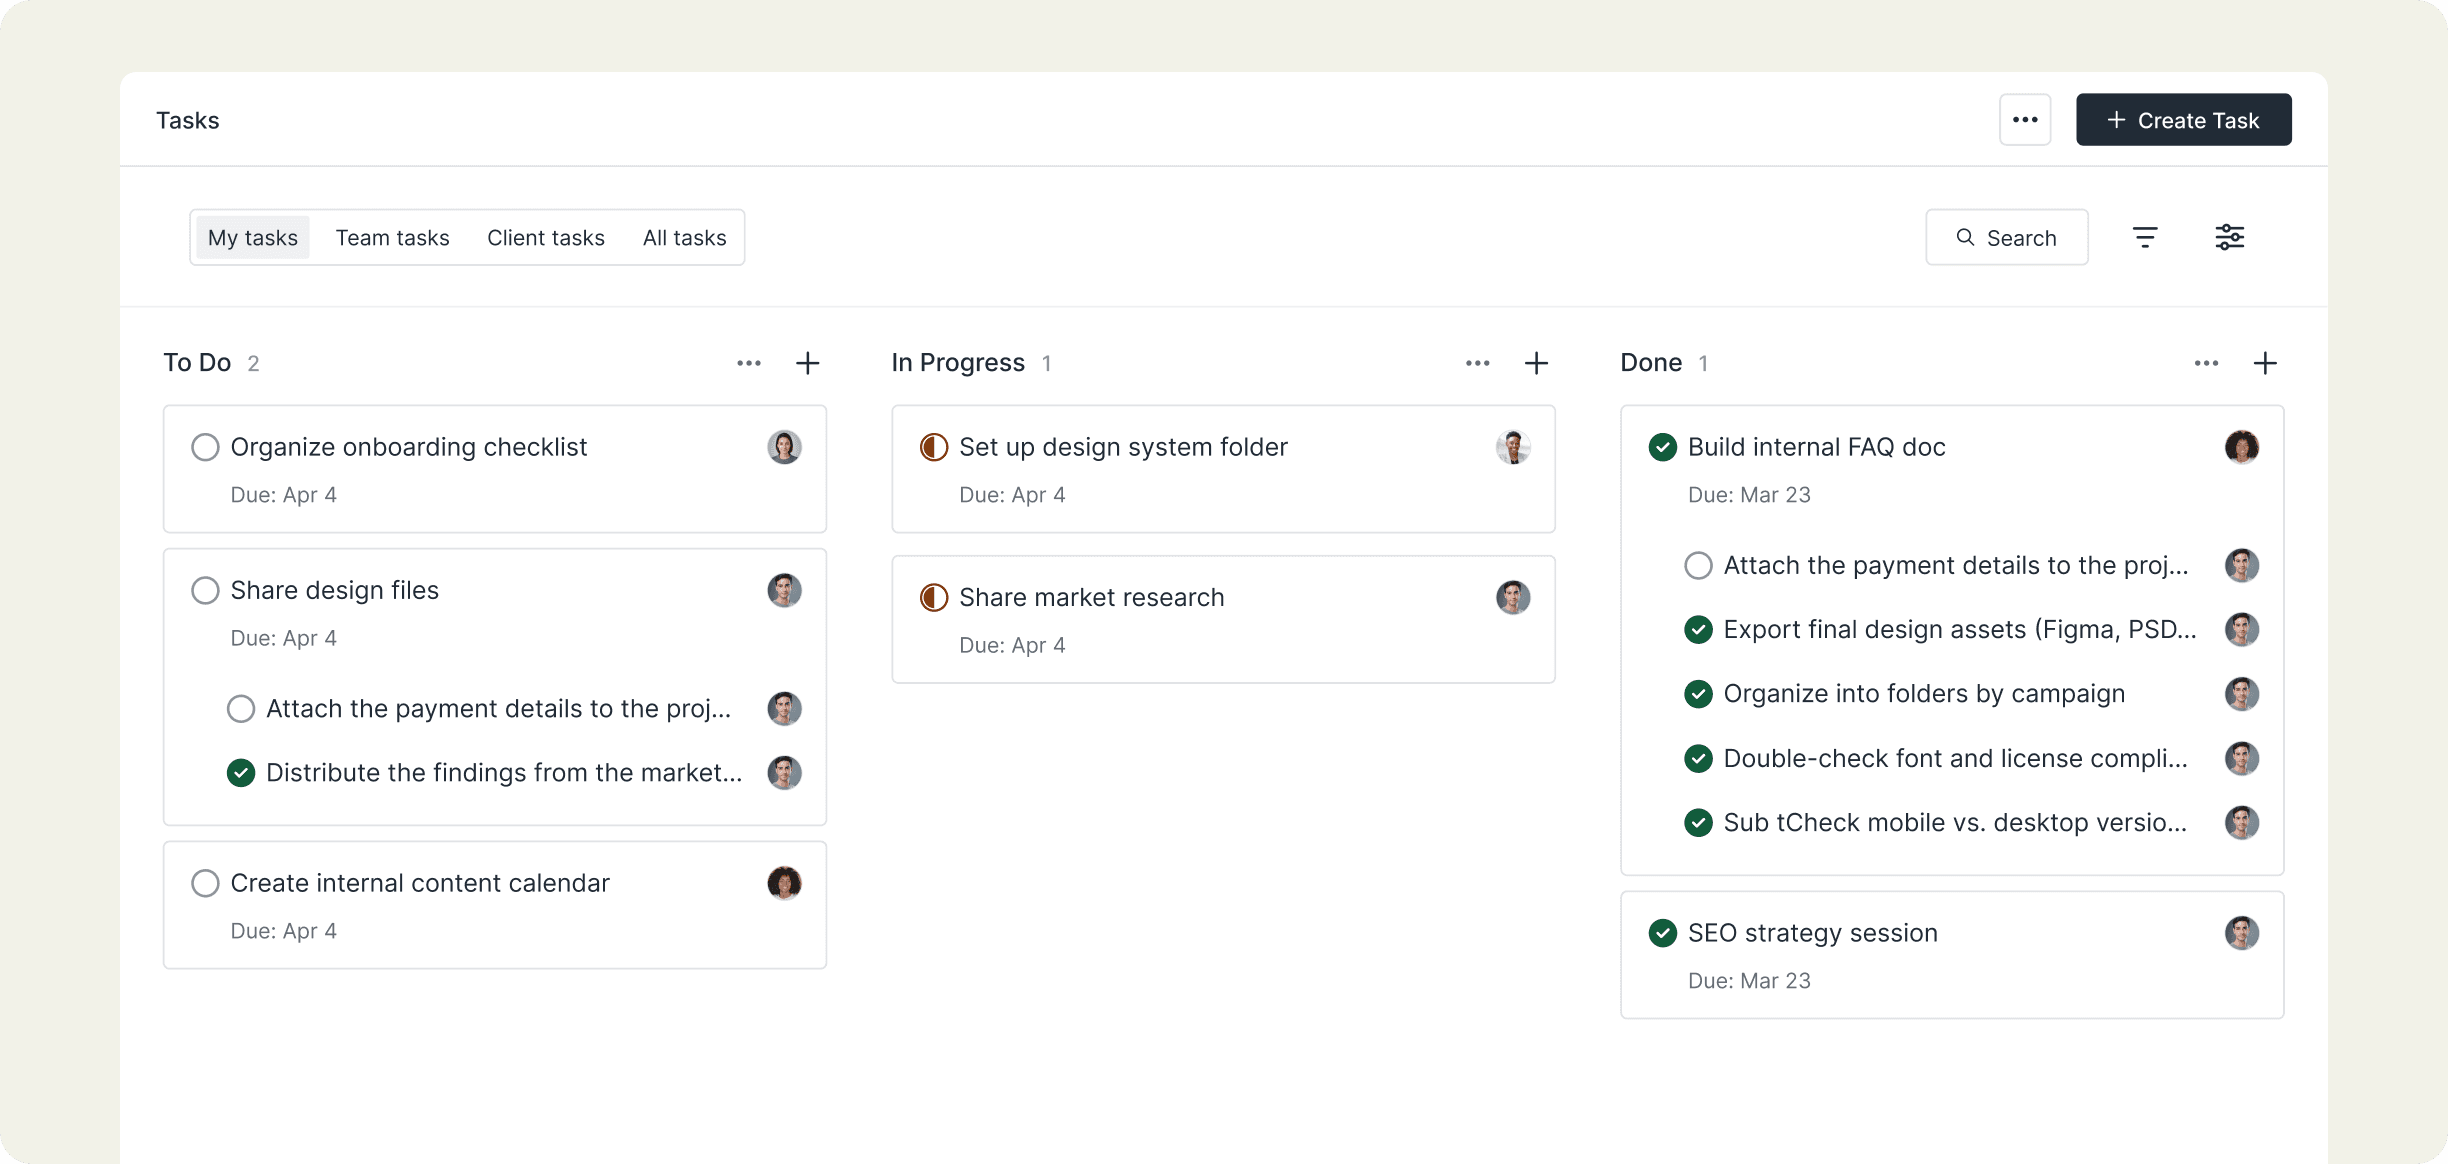The width and height of the screenshot is (2448, 1164).
Task: Switch to the Team tasks tab
Action: 392,238
